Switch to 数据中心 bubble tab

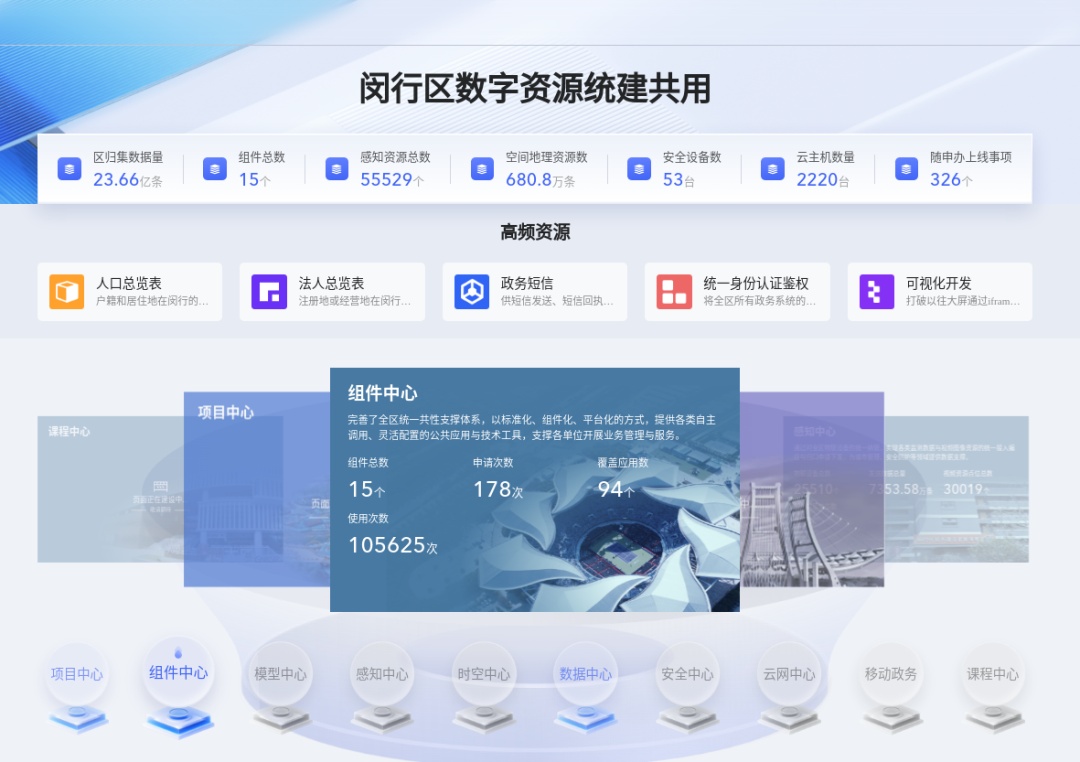pos(585,674)
